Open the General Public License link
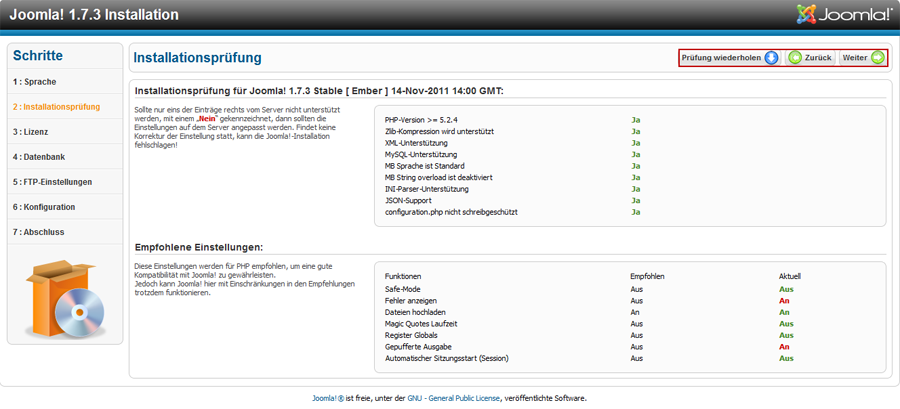Viewport: 900px width, 409px height. (465, 398)
